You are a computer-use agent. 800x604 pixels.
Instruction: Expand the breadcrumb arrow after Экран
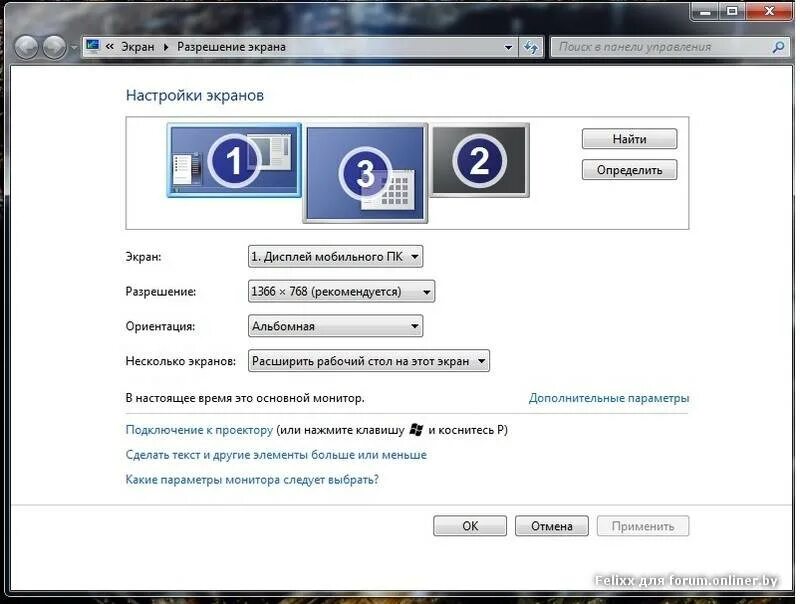166,47
